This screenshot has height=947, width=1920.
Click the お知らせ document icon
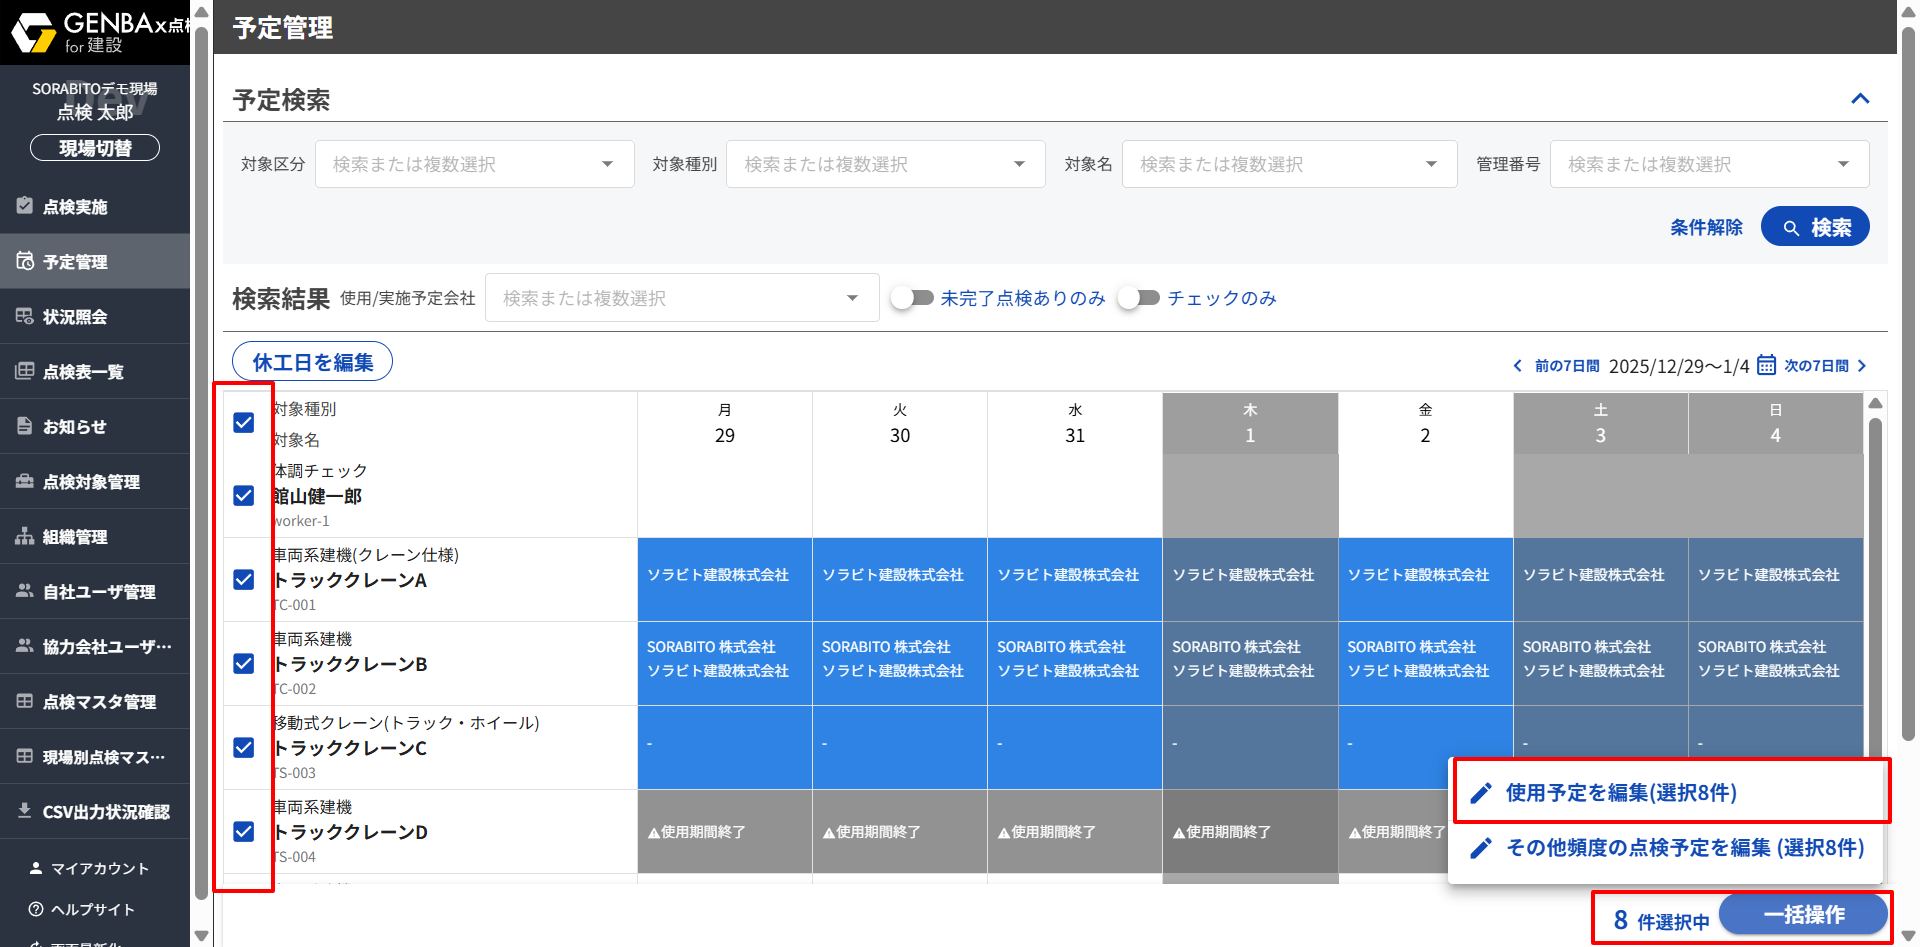pyautogui.click(x=25, y=426)
